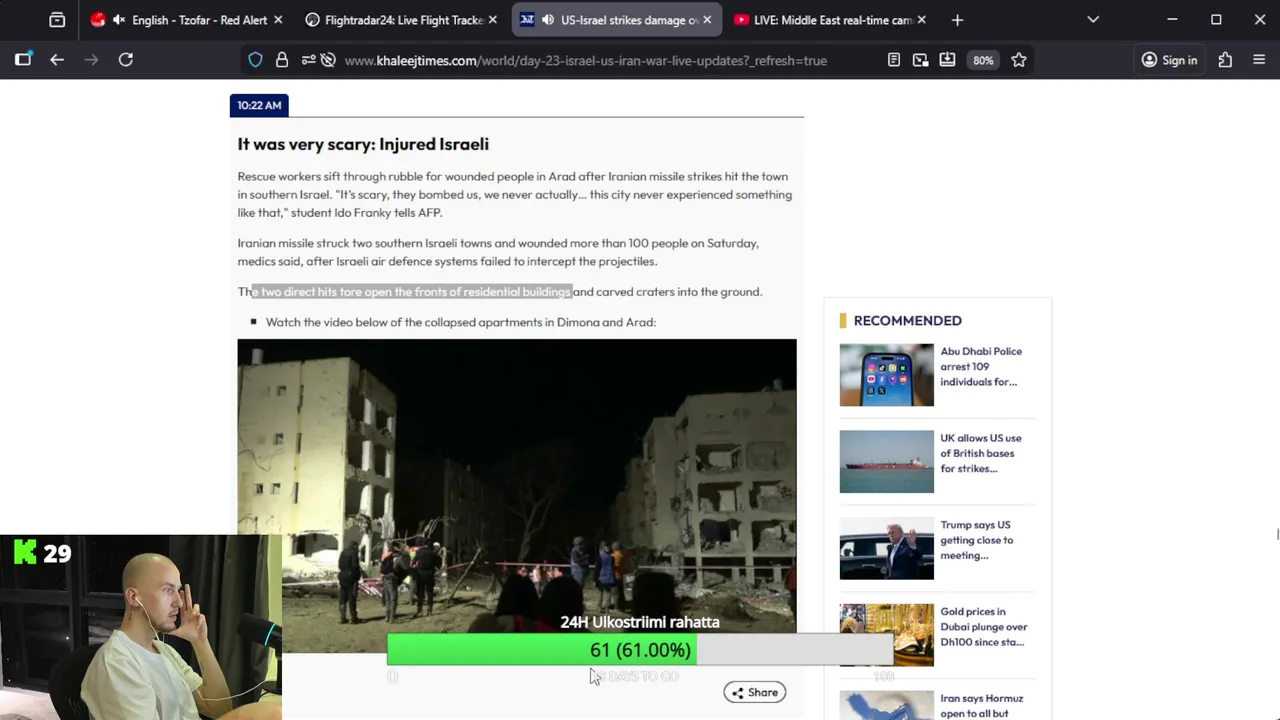1280x720 pixels.
Task: Click the 24H Ulkostriimi rahatta progress bar
Action: click(x=640, y=650)
